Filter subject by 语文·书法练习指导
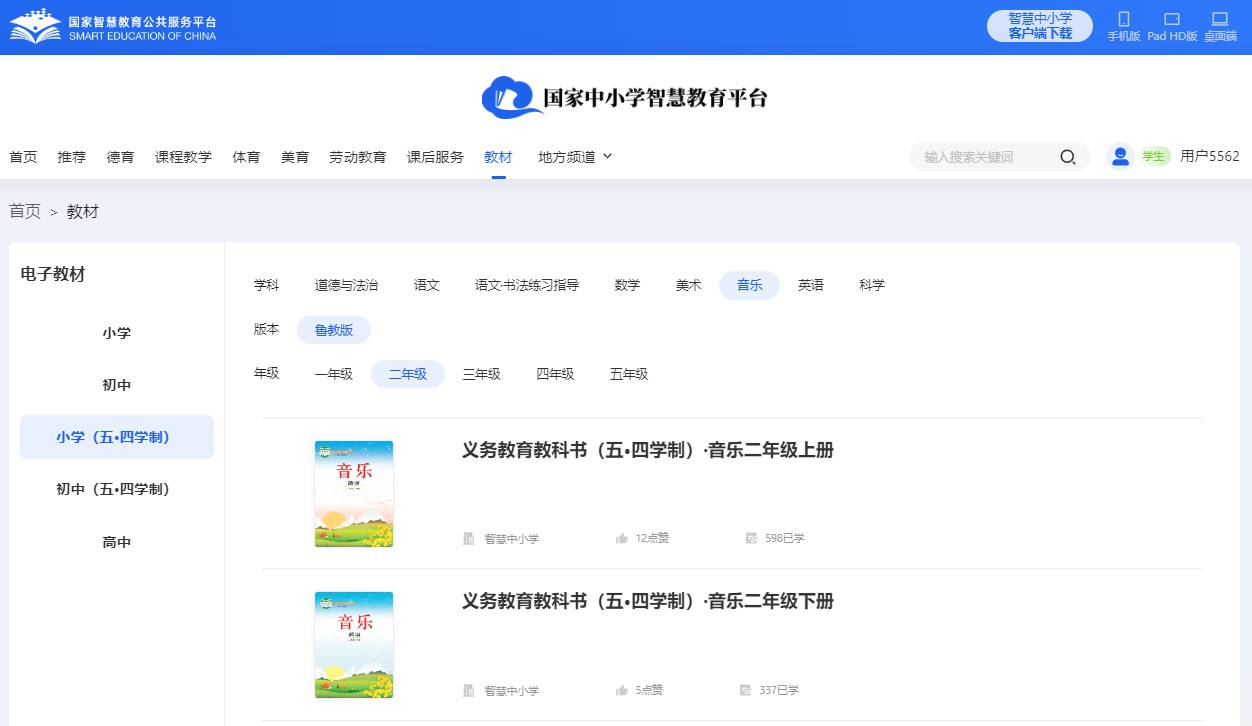1252x726 pixels. [527, 285]
